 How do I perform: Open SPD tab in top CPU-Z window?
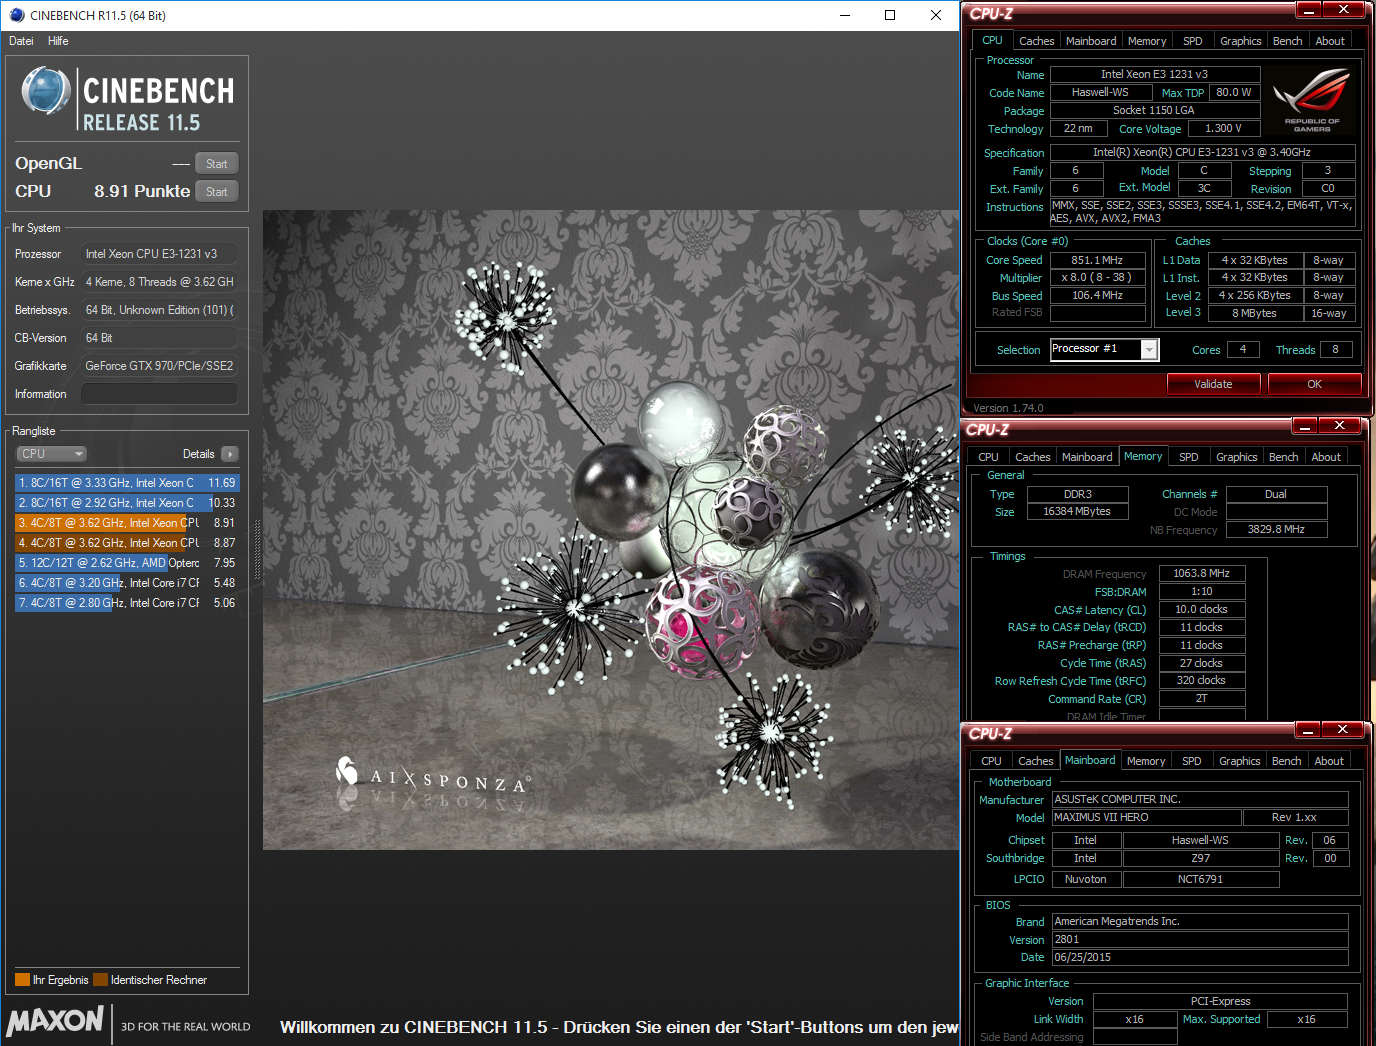pyautogui.click(x=1193, y=41)
